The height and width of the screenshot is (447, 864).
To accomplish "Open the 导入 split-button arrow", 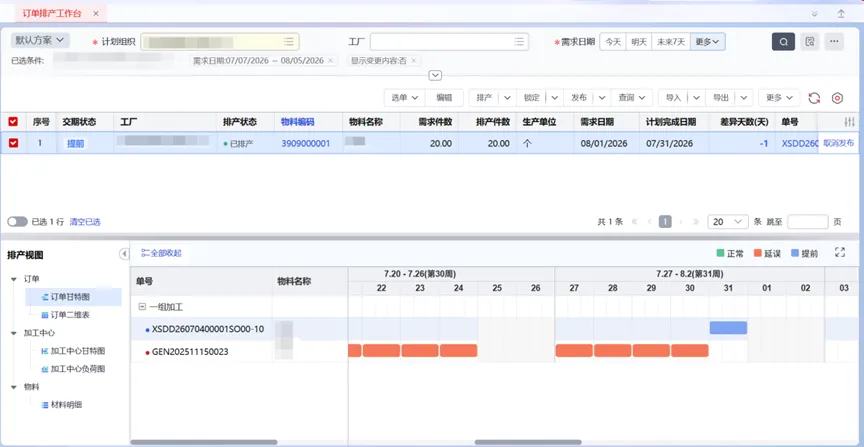I will (696, 98).
